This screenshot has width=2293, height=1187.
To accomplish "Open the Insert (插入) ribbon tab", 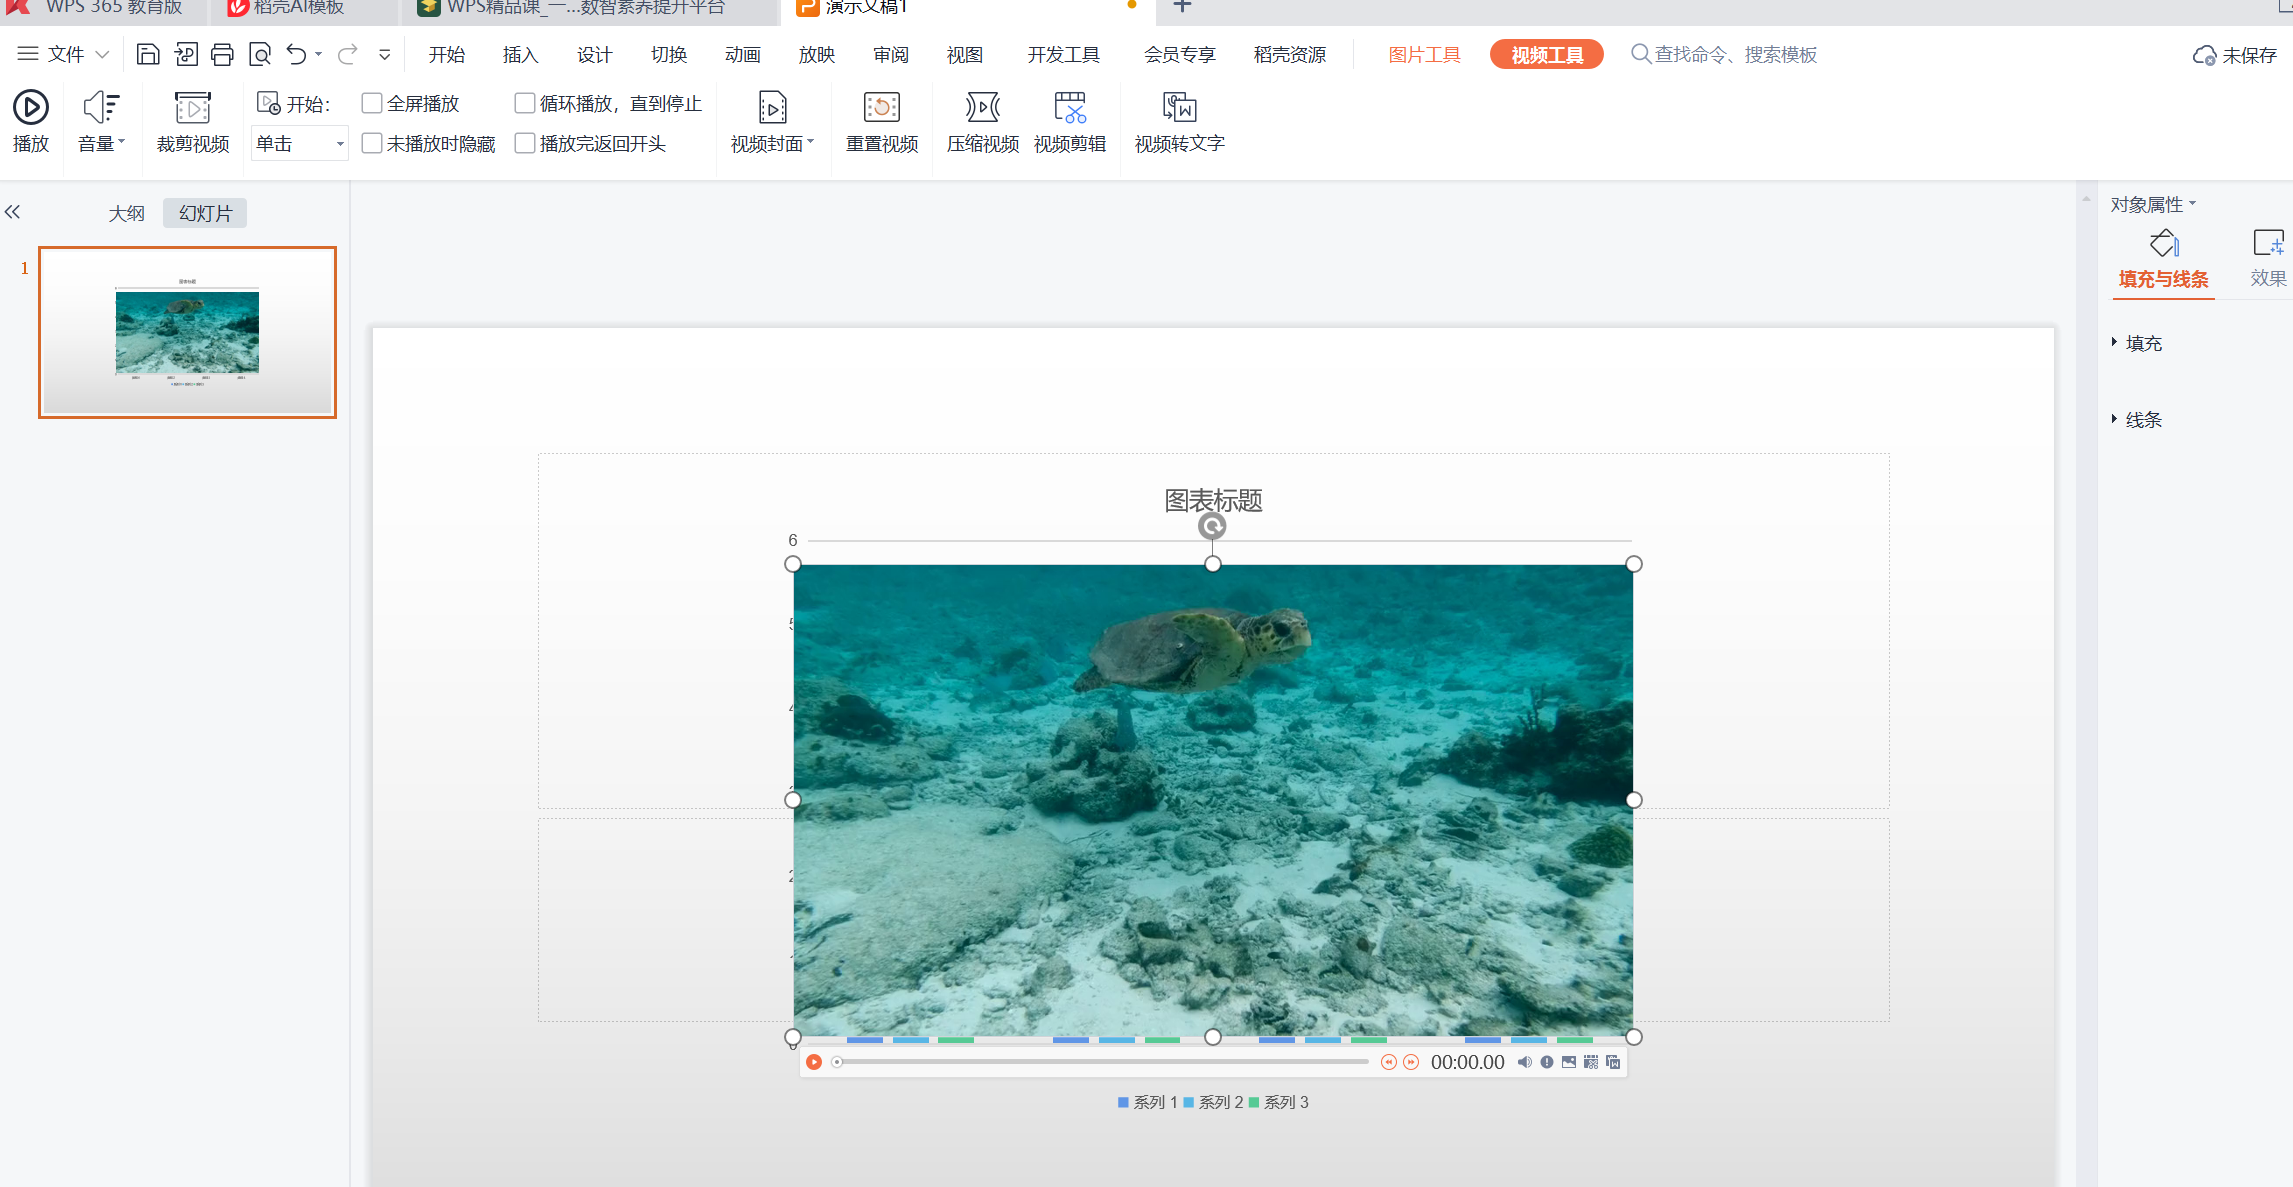I will (x=520, y=55).
